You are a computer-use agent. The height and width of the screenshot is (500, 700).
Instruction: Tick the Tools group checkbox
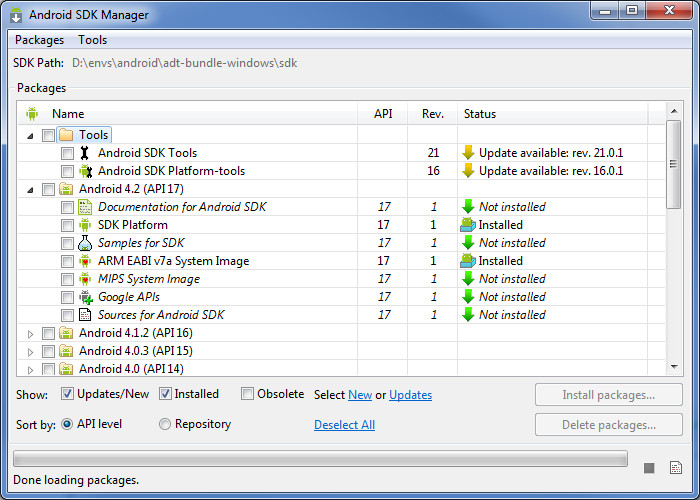tap(48, 135)
